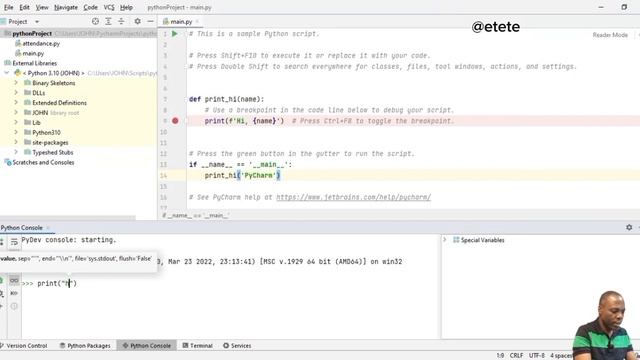The image size is (640, 360).
Task: Open the Edit menu
Action: pos(24,7)
